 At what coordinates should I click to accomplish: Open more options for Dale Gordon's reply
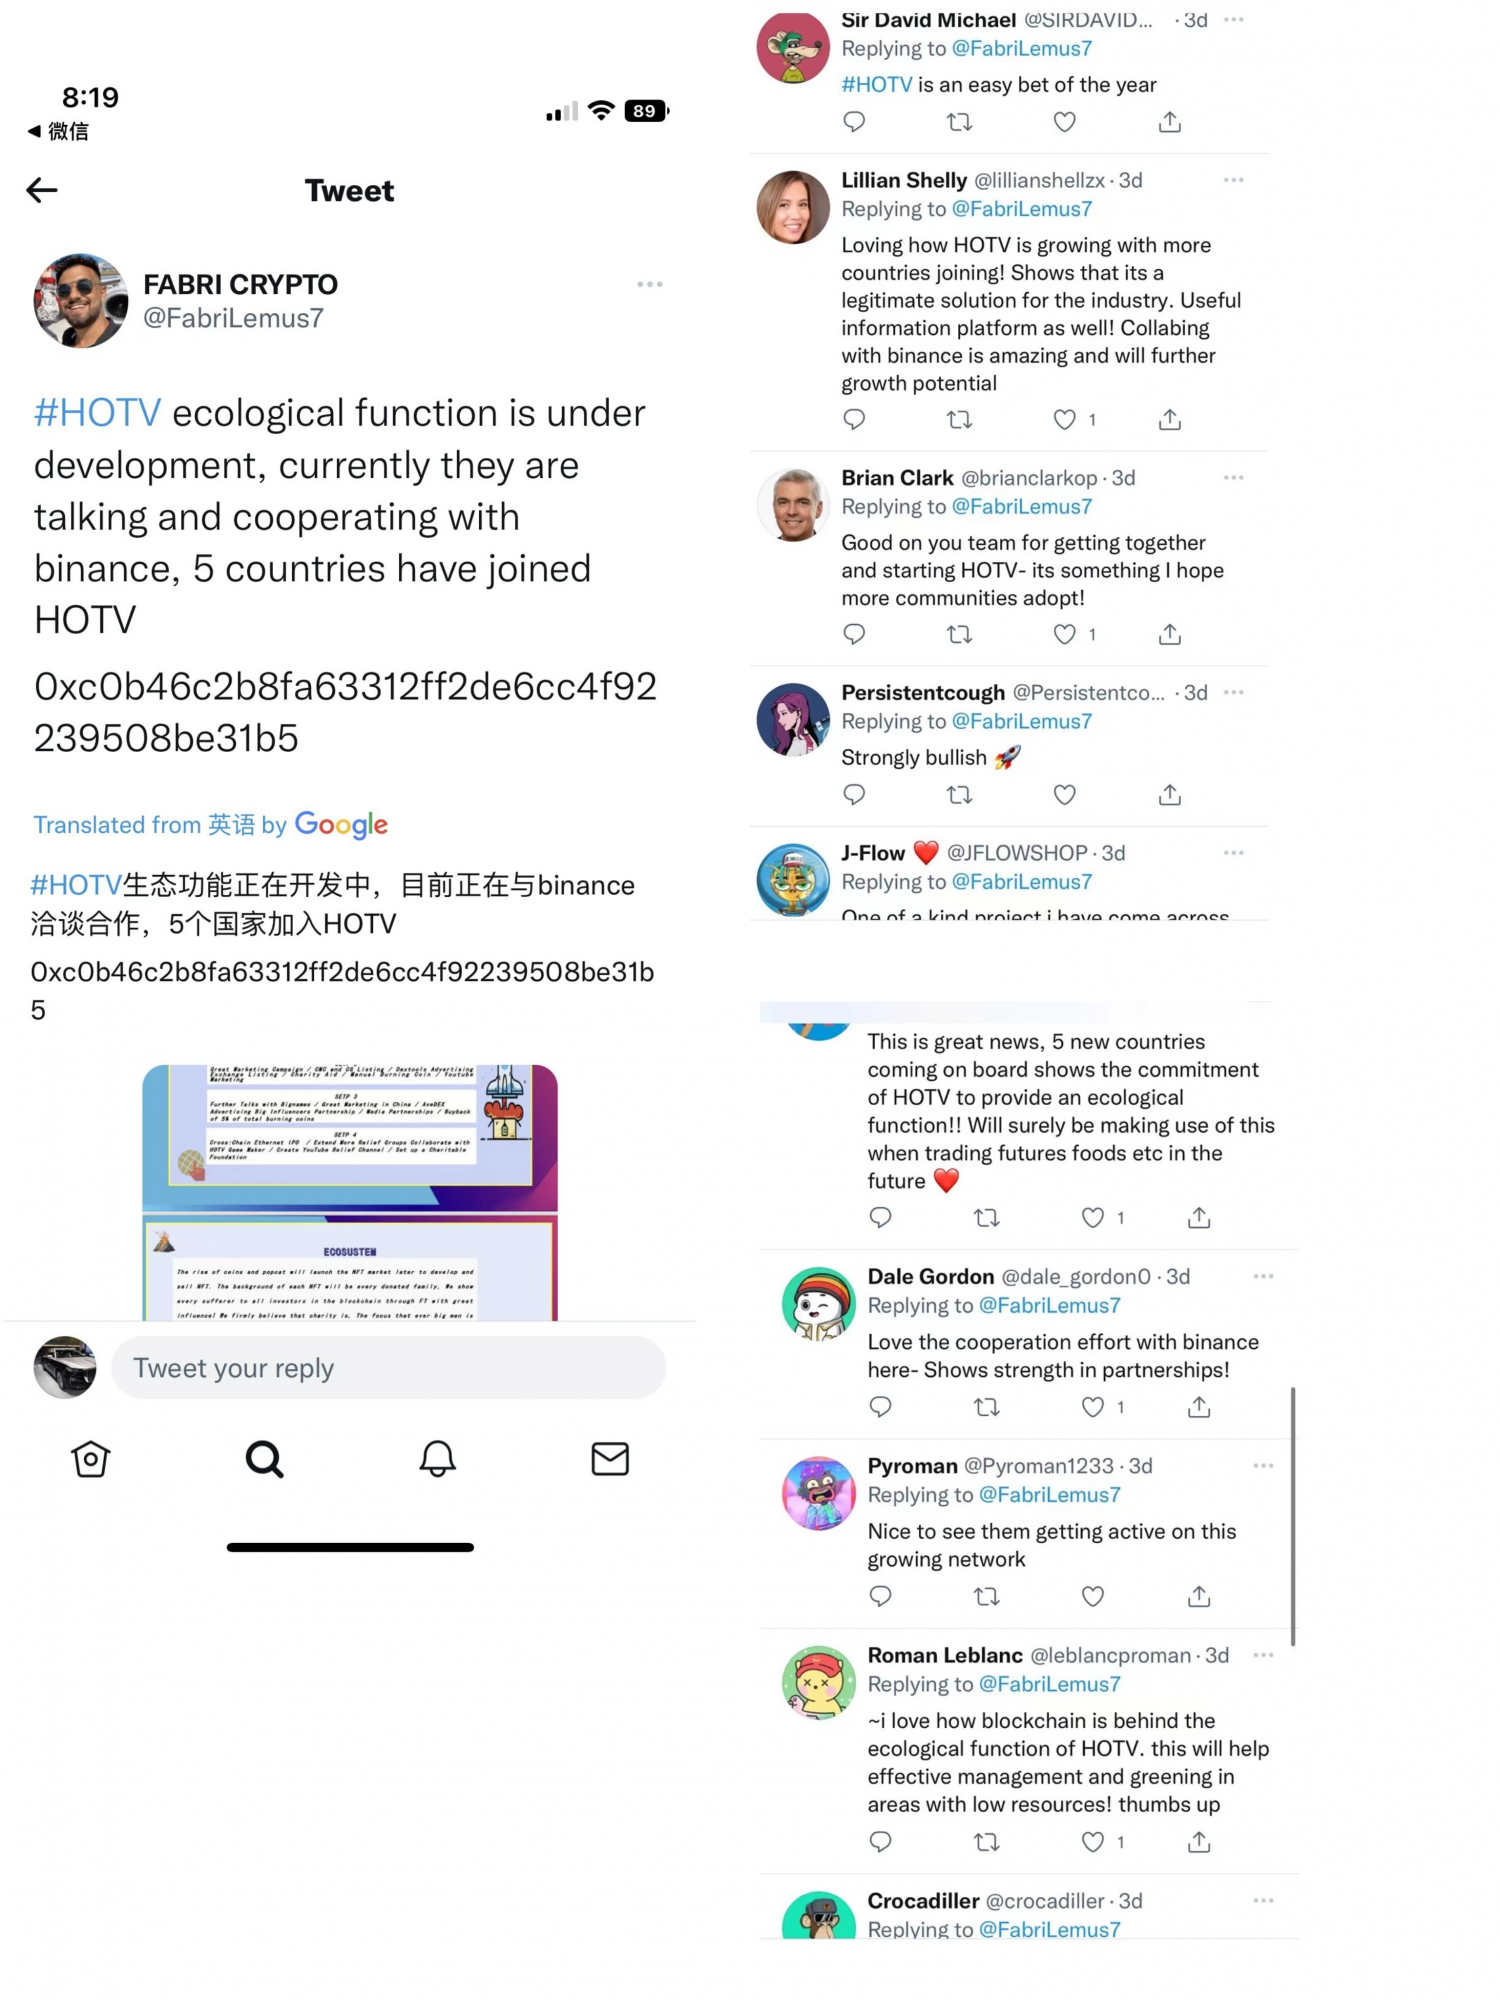pos(1263,1276)
